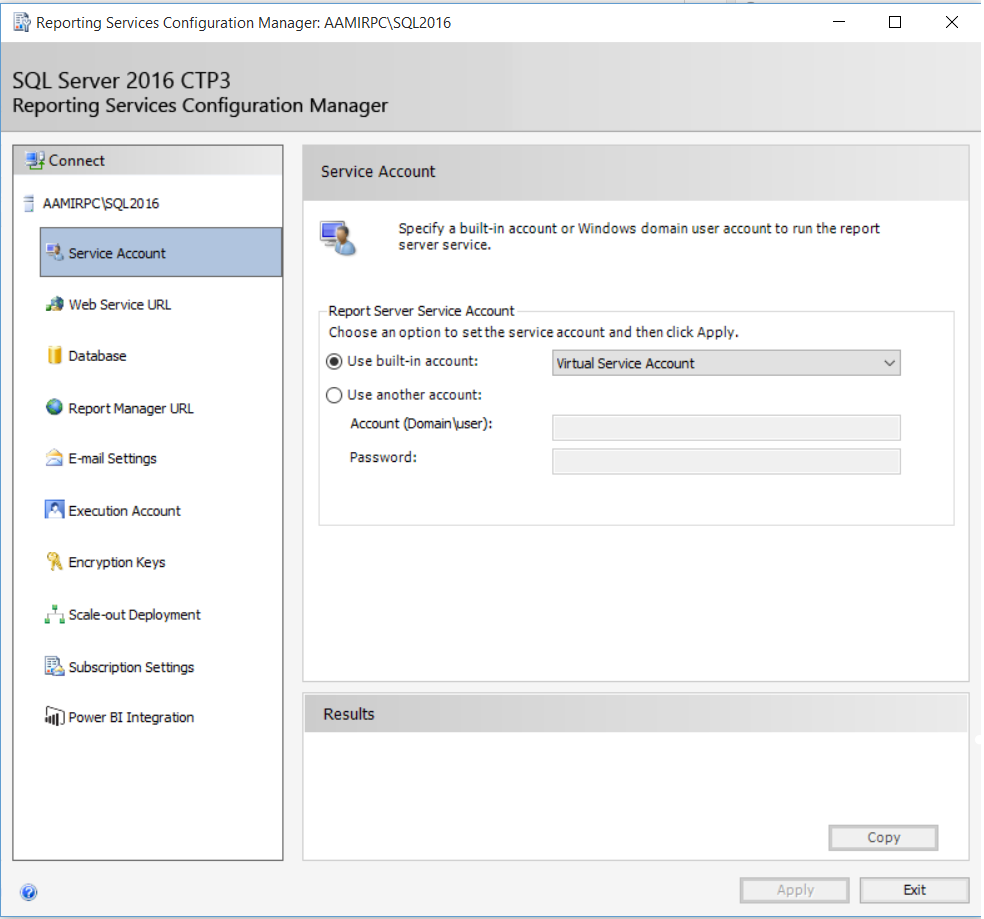
Task: Select the Use another account radio button
Action: [334, 395]
